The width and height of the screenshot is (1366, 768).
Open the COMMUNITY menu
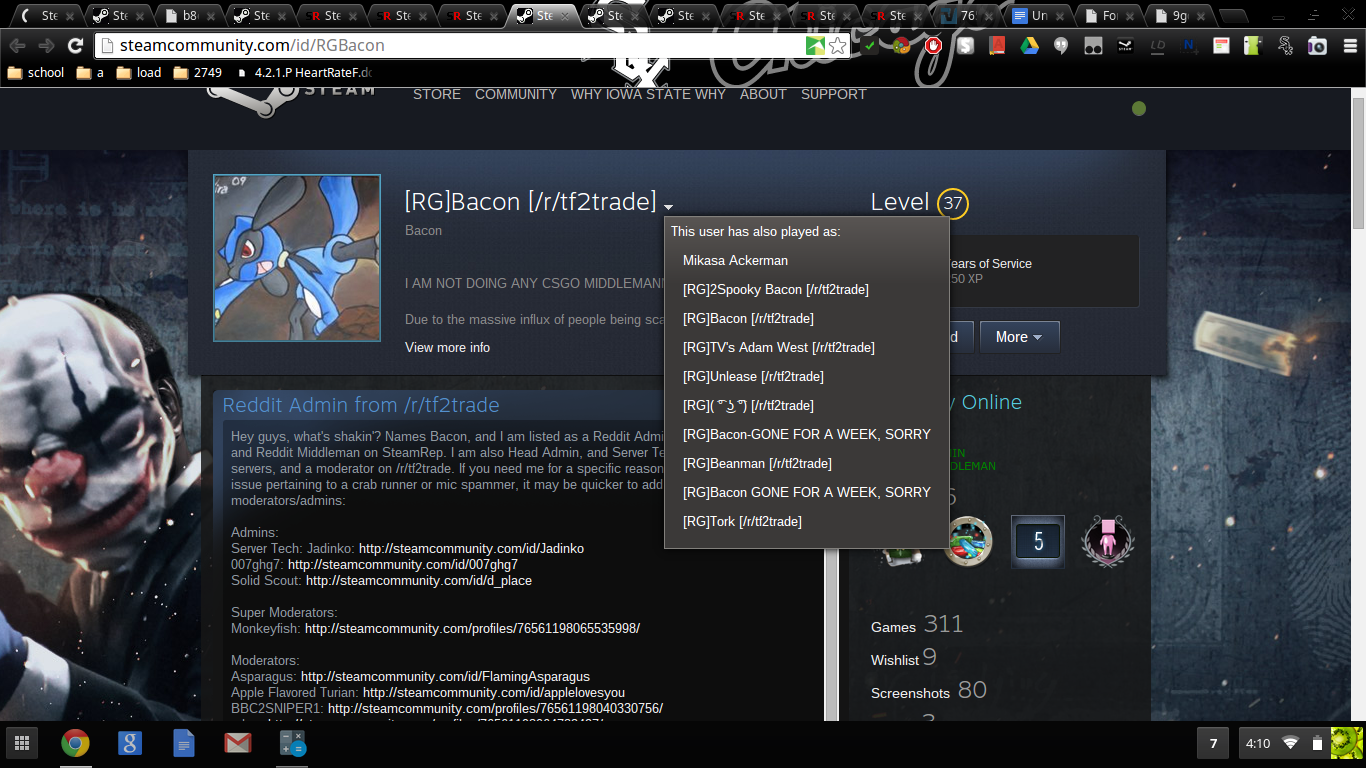pos(516,94)
